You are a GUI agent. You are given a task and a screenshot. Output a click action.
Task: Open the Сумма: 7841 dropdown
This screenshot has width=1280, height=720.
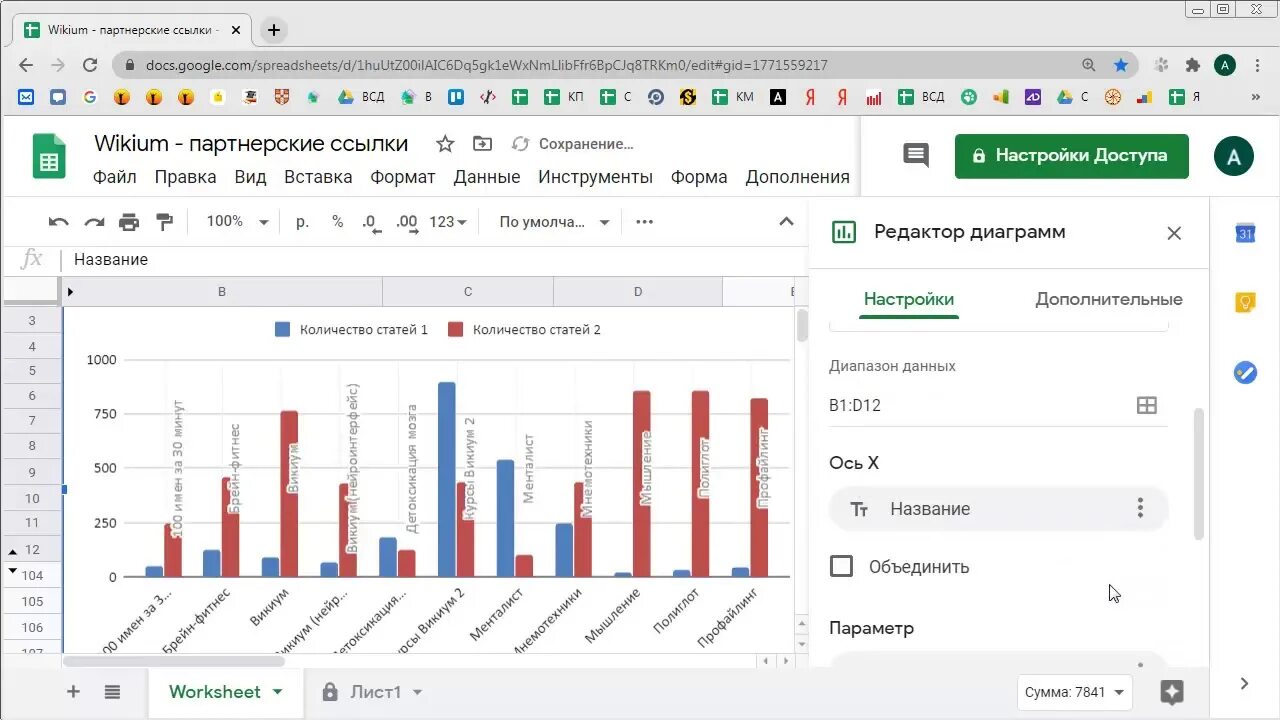click(x=1076, y=692)
